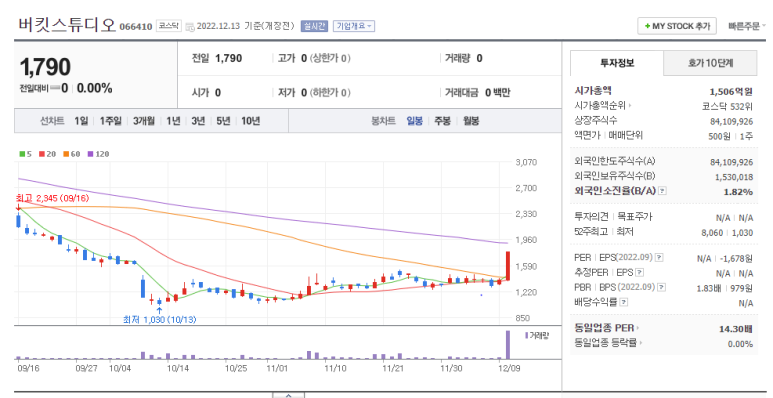773x398 pixels.
Task: Open the 기업개요 dropdown
Action: click(354, 26)
